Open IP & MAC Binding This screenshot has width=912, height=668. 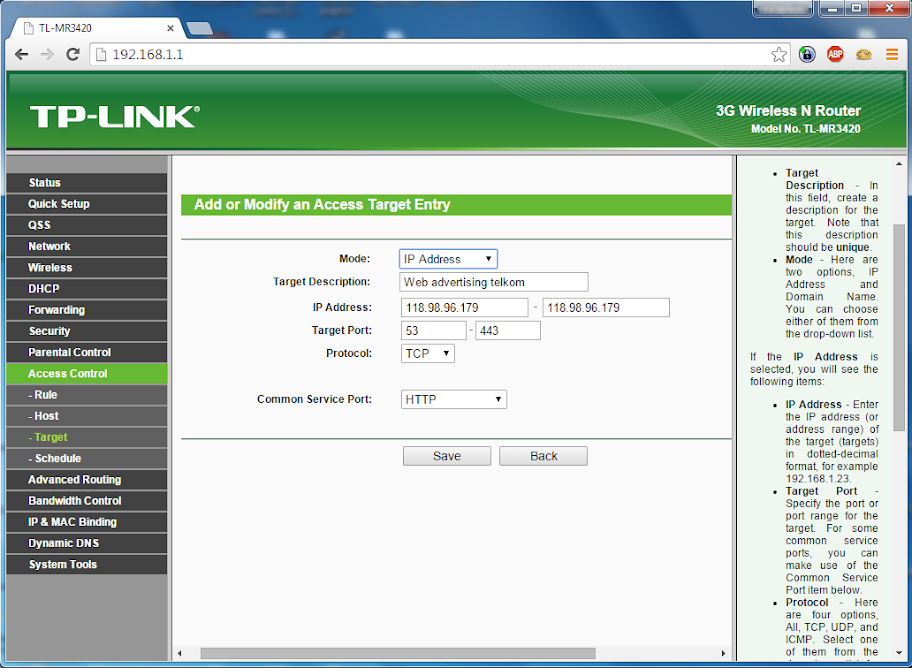click(x=87, y=523)
